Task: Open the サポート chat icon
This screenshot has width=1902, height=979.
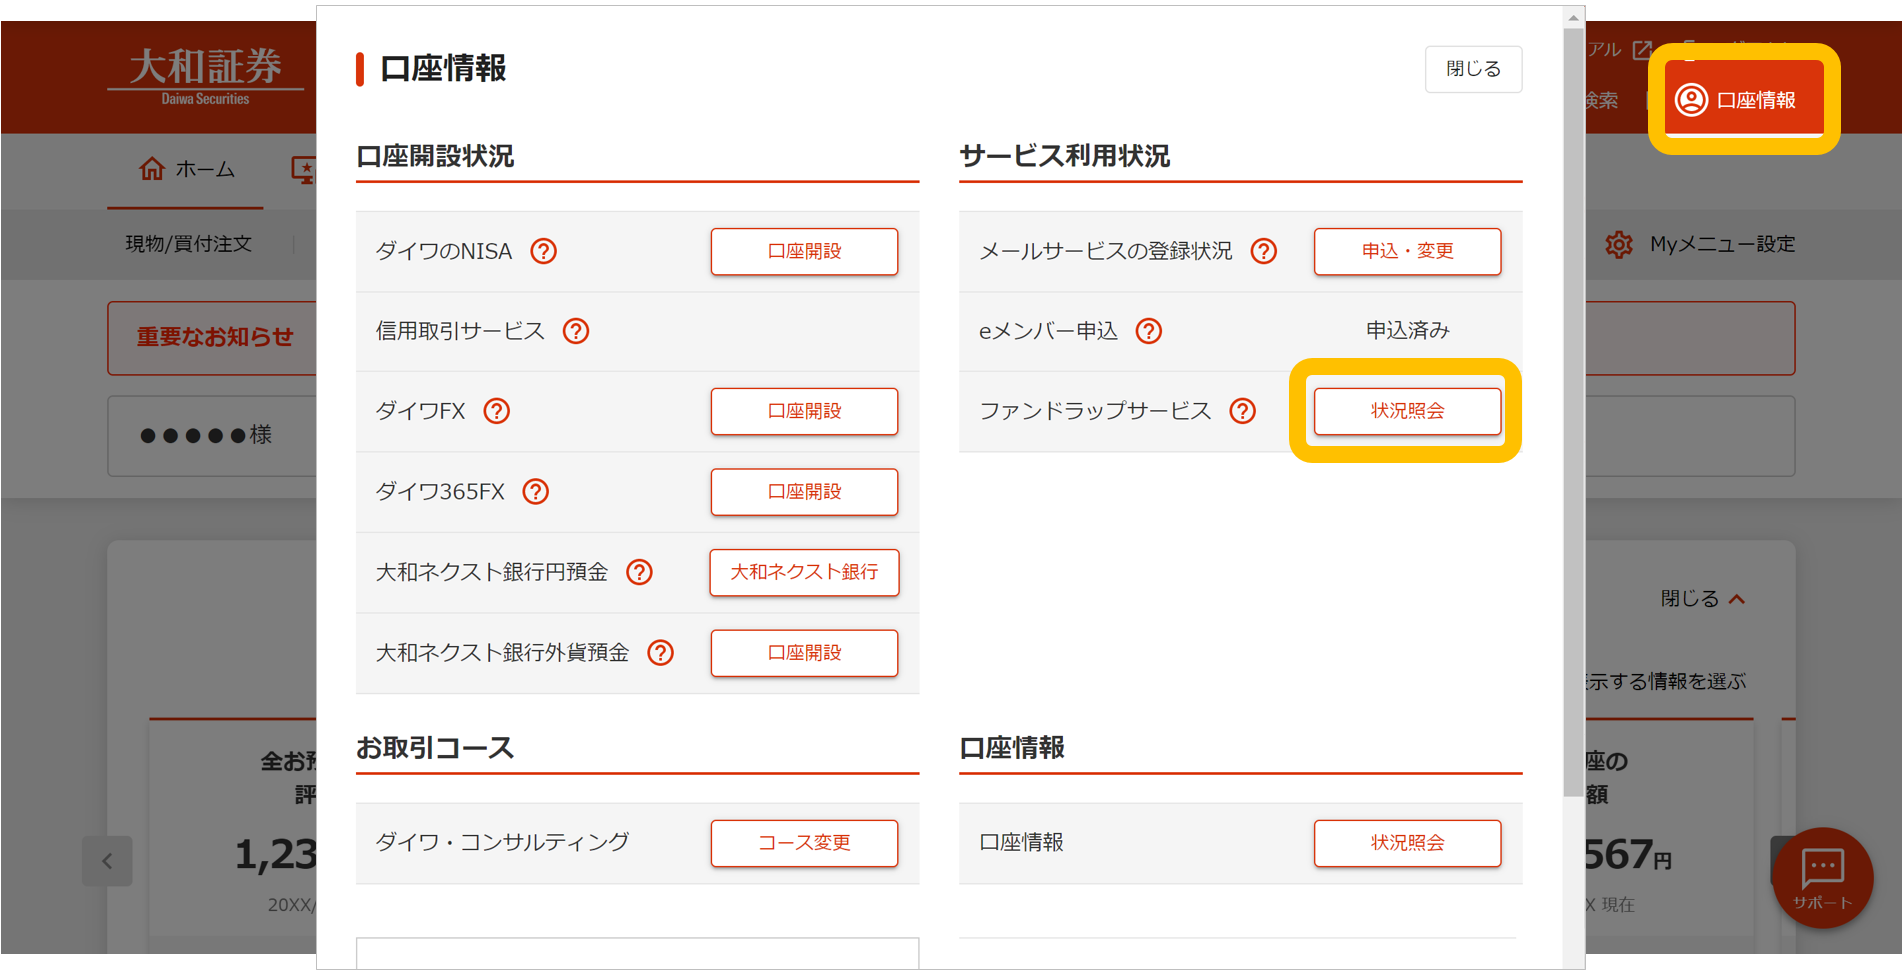Action: tap(1822, 878)
